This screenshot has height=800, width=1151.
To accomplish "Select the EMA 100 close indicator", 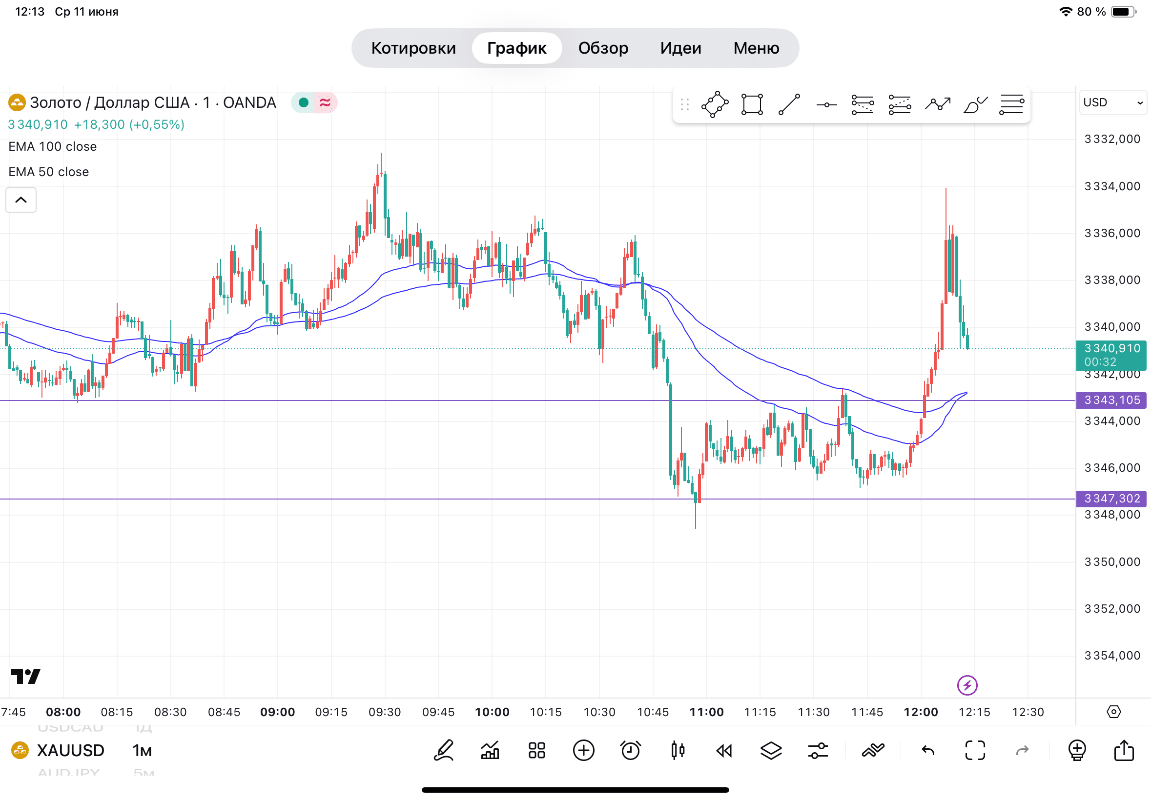I will pos(53,147).
